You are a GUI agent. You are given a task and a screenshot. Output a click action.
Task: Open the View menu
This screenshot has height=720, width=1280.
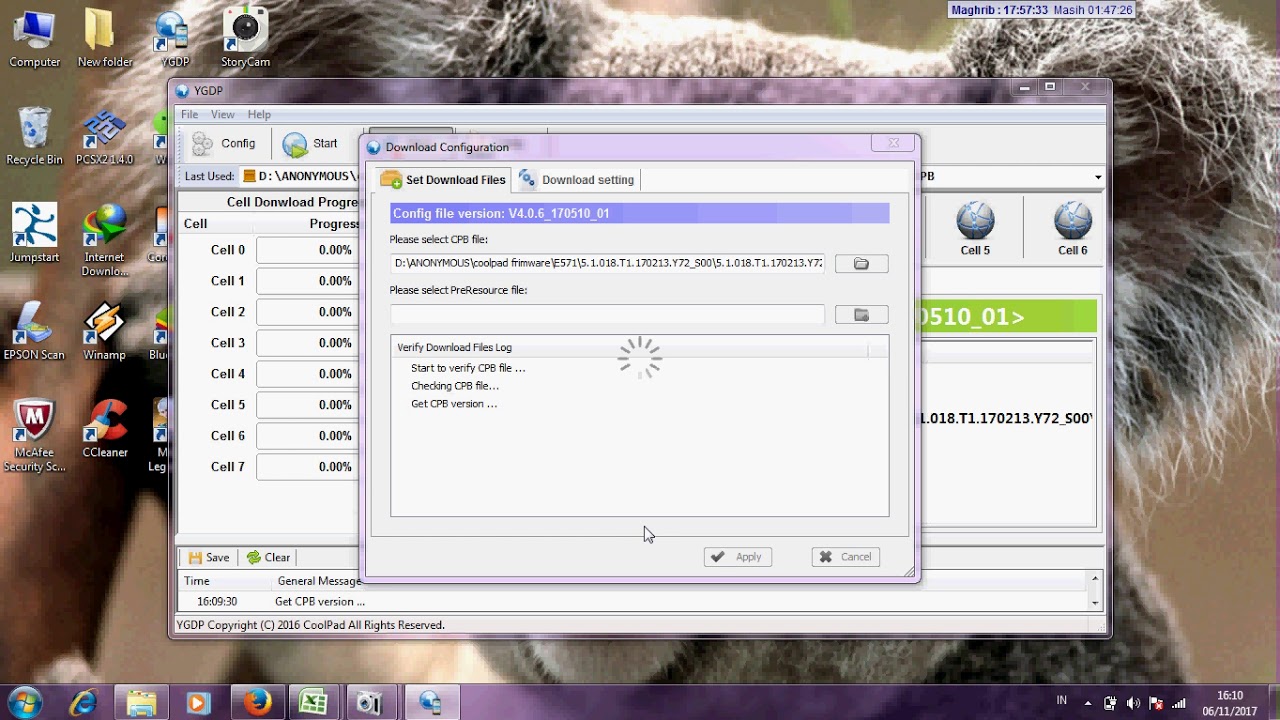pos(222,115)
